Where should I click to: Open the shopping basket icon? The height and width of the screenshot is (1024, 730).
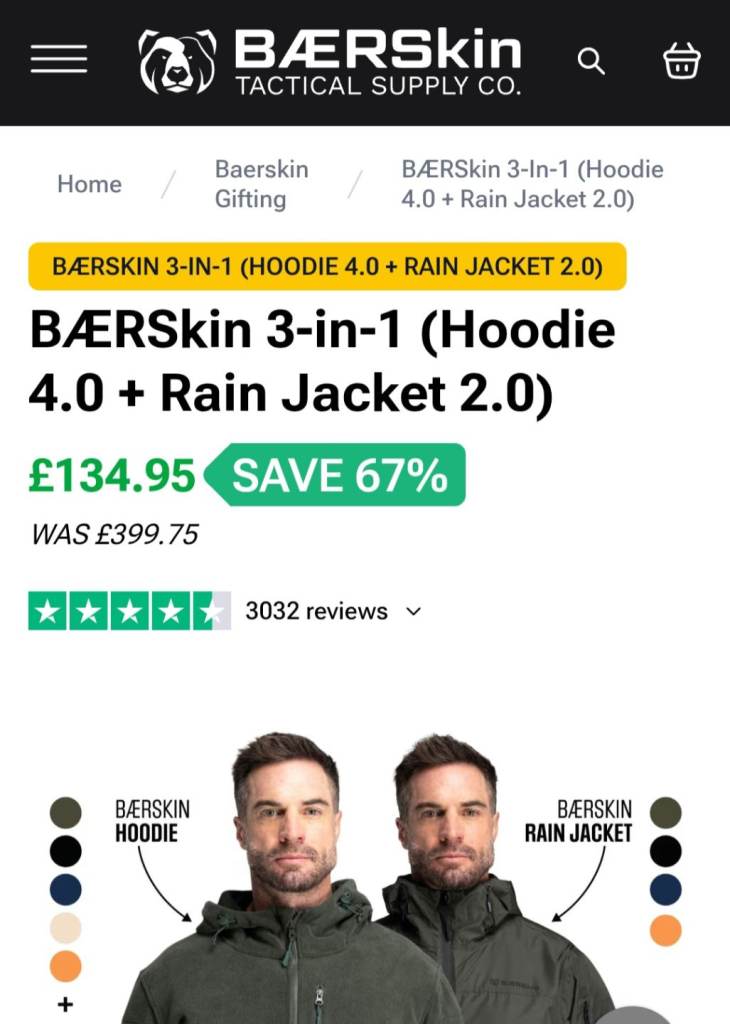tap(682, 61)
